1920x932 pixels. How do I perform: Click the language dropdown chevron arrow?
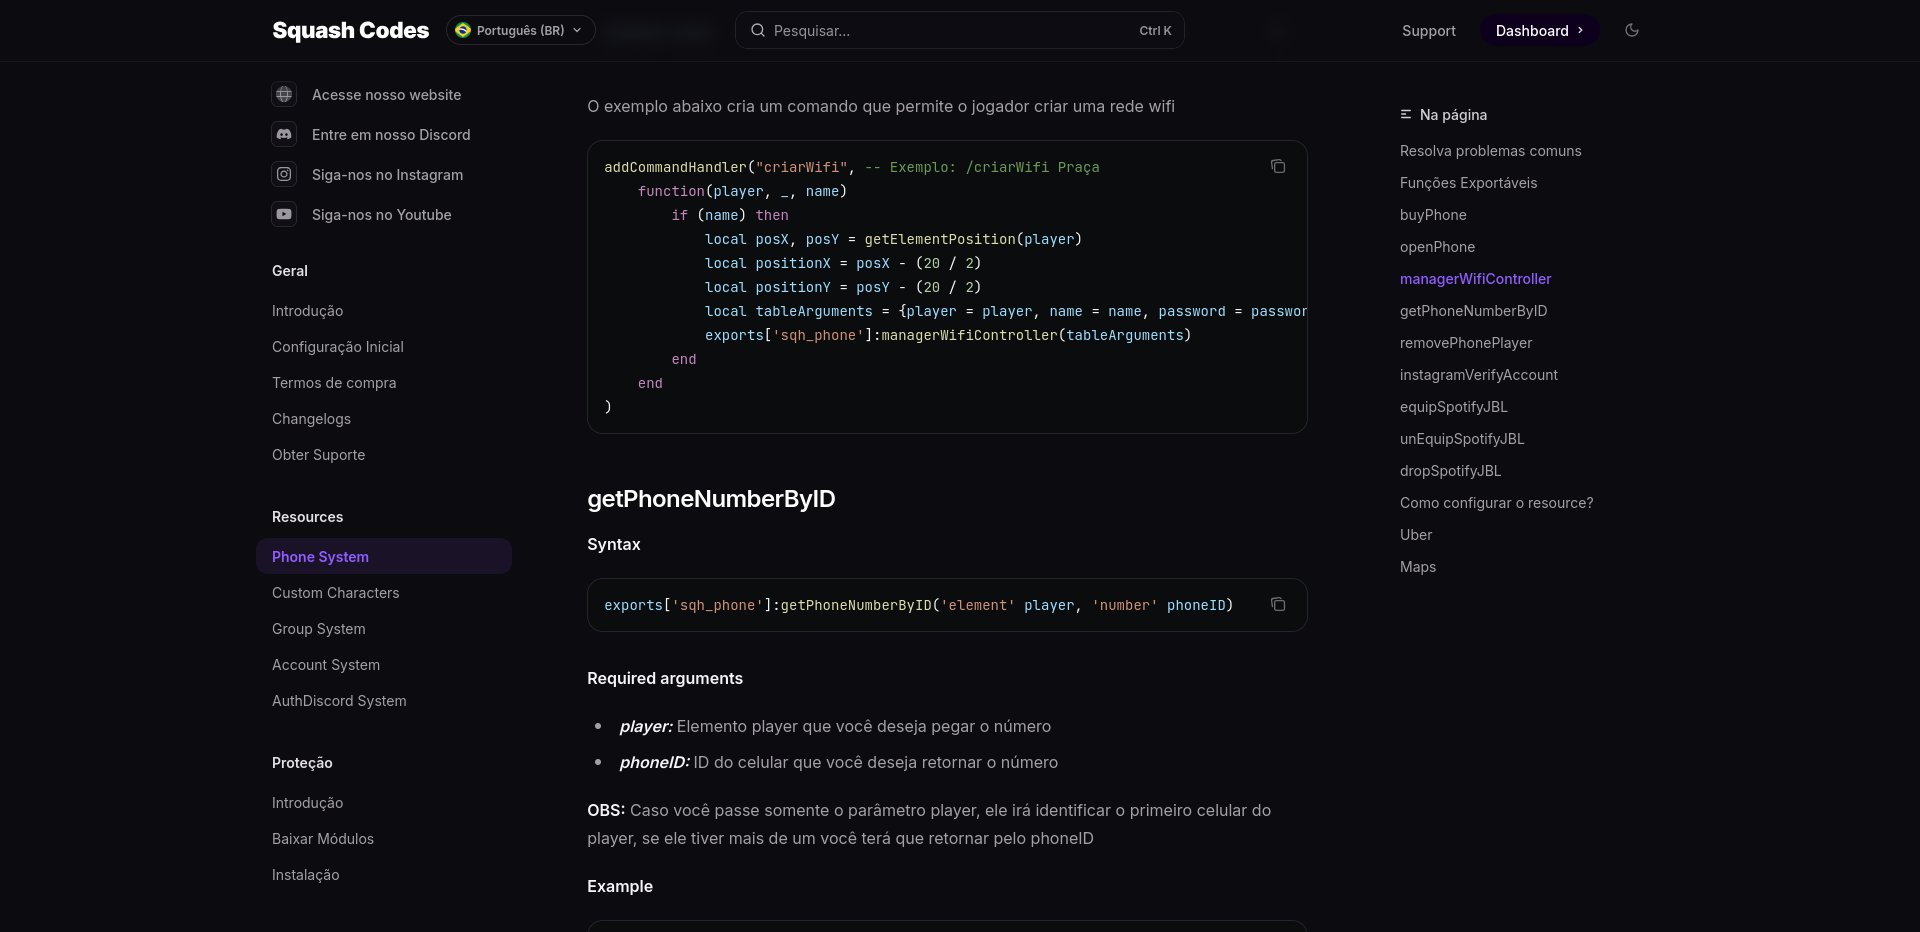click(x=577, y=30)
